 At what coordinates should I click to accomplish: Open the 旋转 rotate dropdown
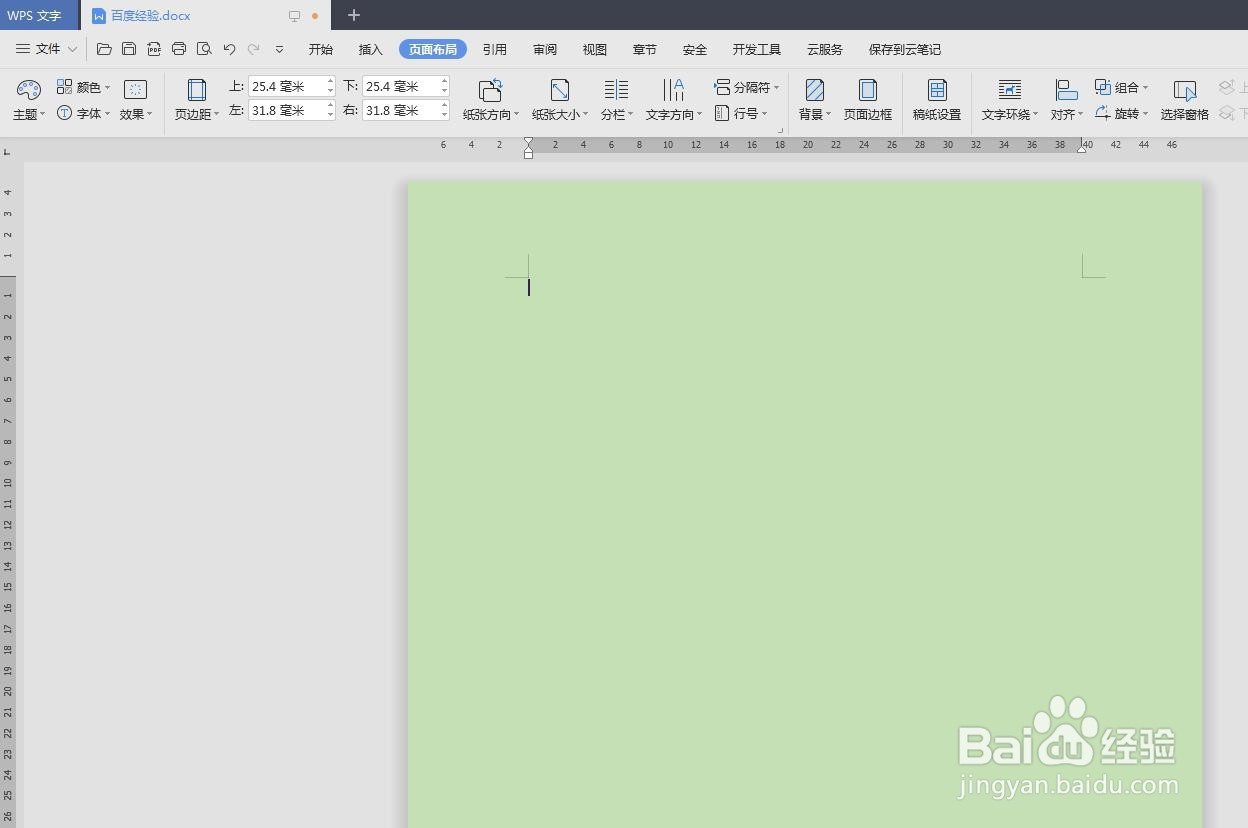(x=1122, y=113)
